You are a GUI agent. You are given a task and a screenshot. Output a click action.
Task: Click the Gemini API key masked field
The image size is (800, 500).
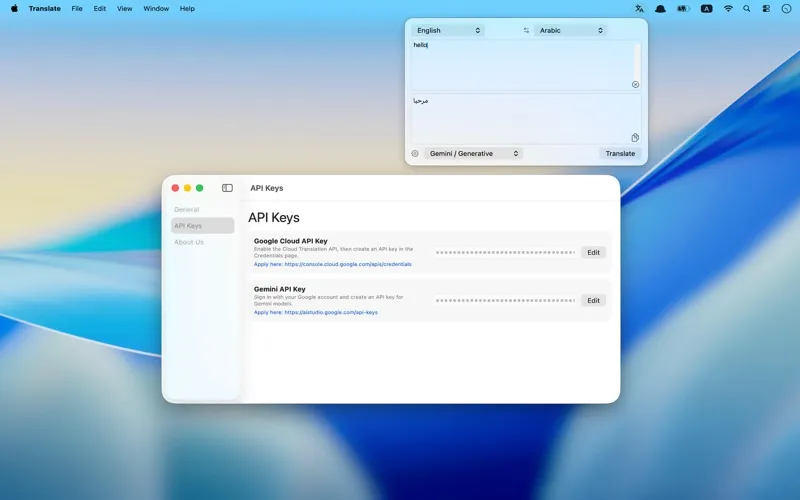pyautogui.click(x=506, y=301)
